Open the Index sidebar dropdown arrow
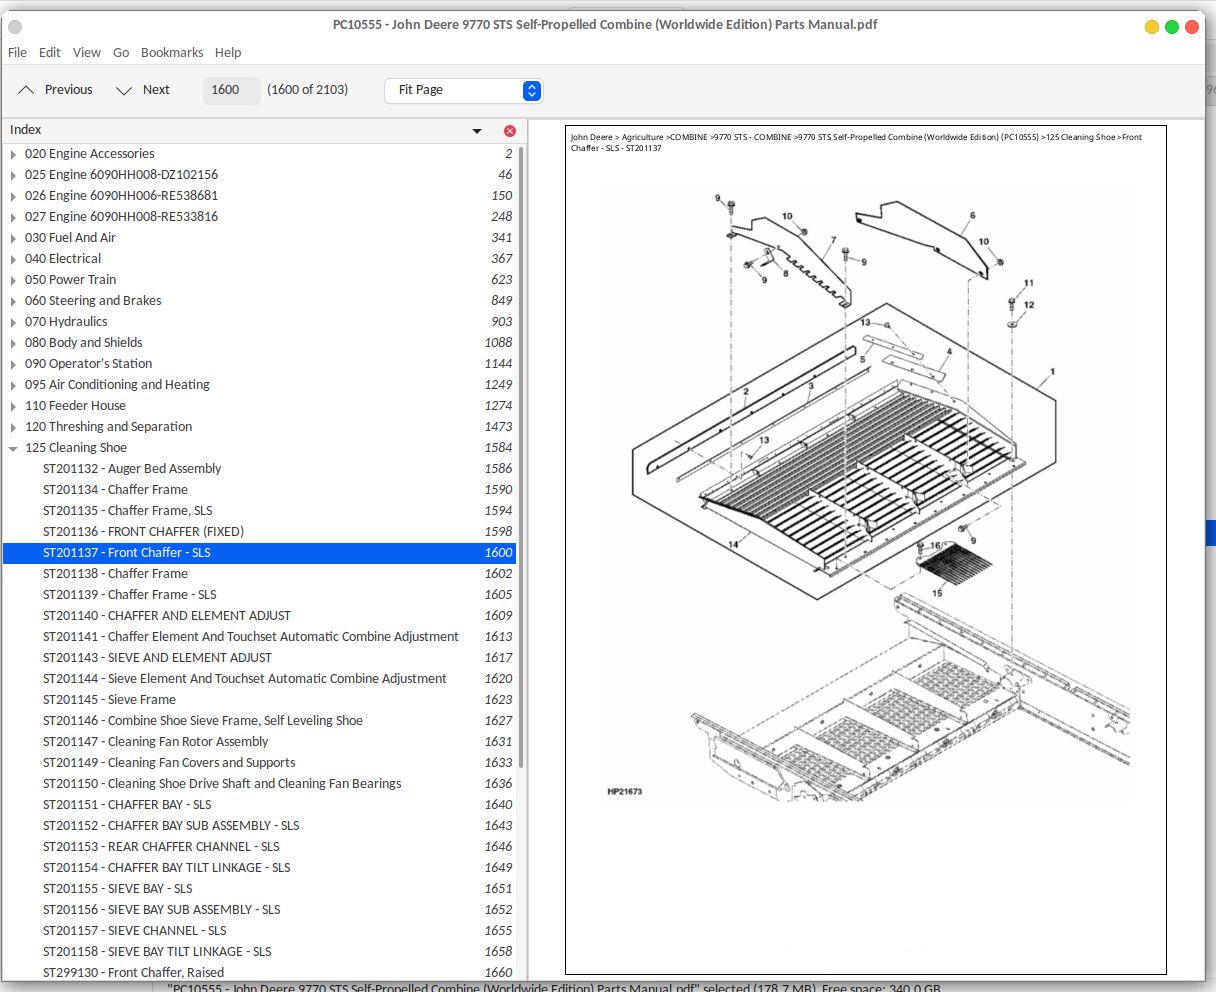 477,131
